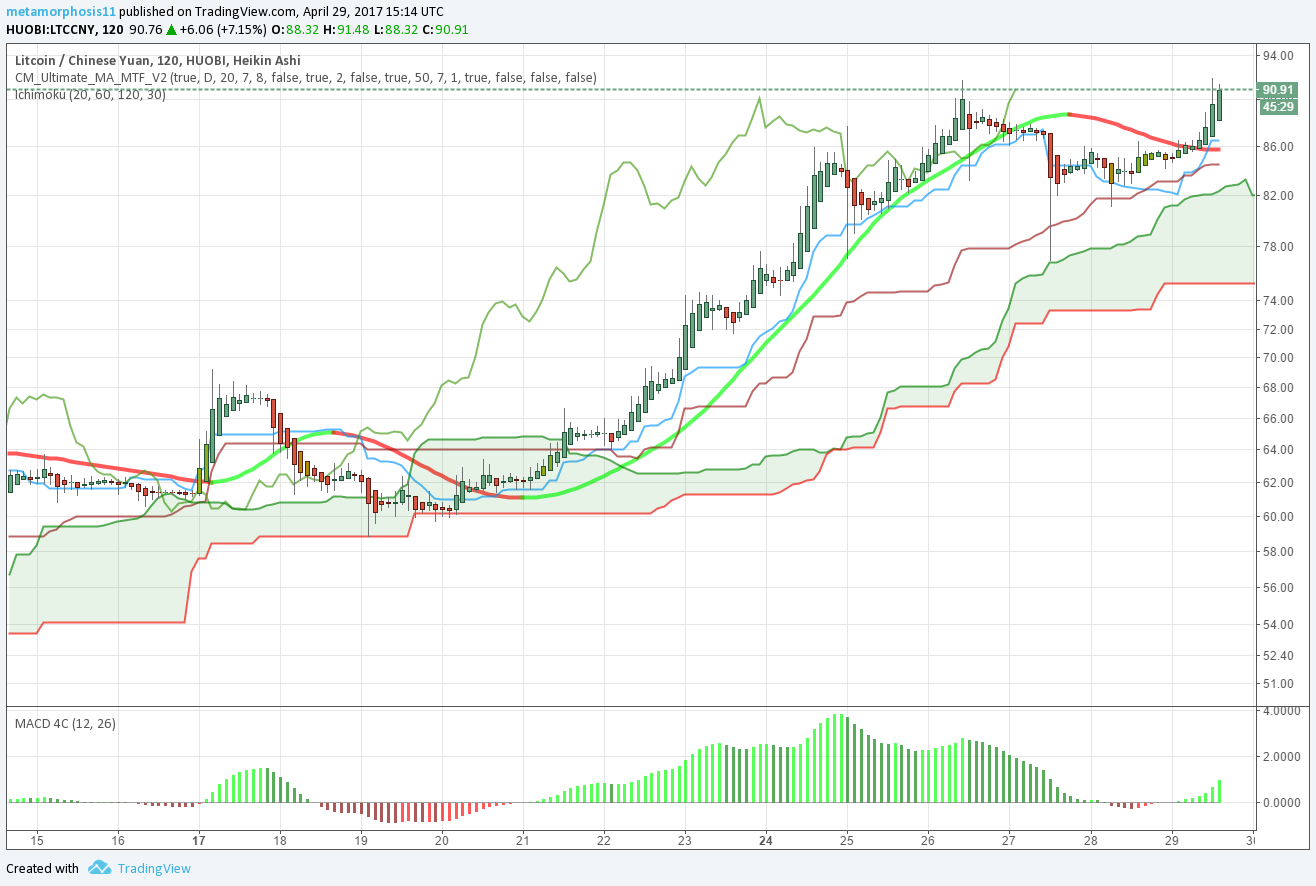Click the 0.0000 MACD axis label

coord(1281,803)
